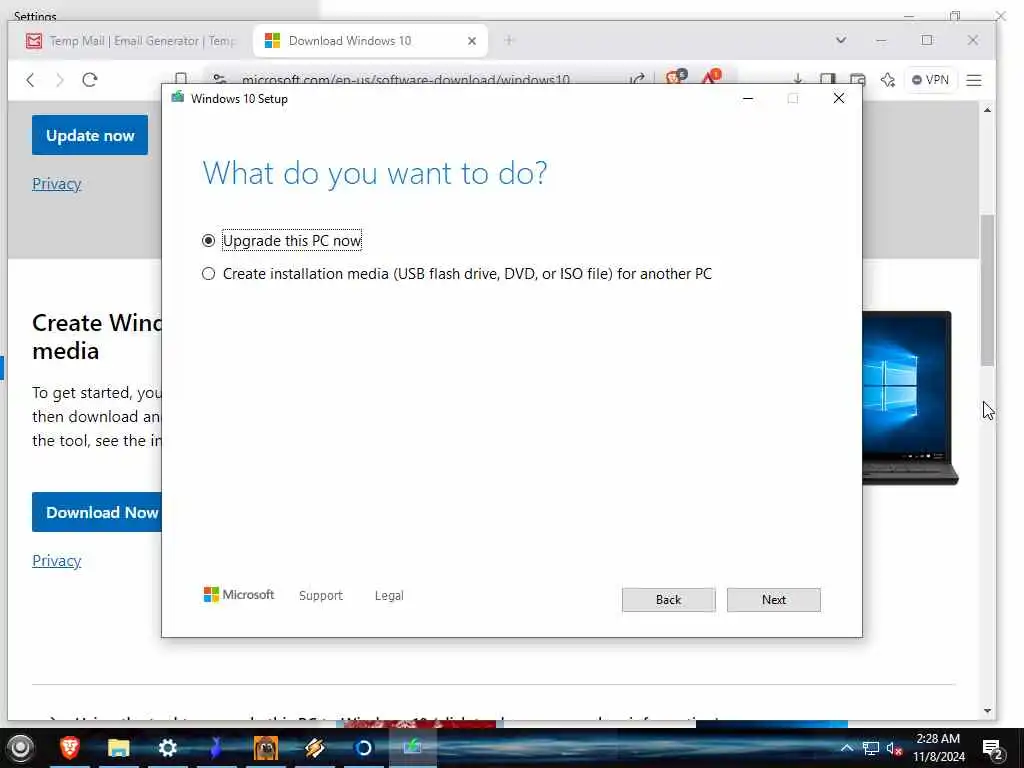Click Windows 10 Setup title bar icon
Screen dimensions: 1024x768
point(178,98)
